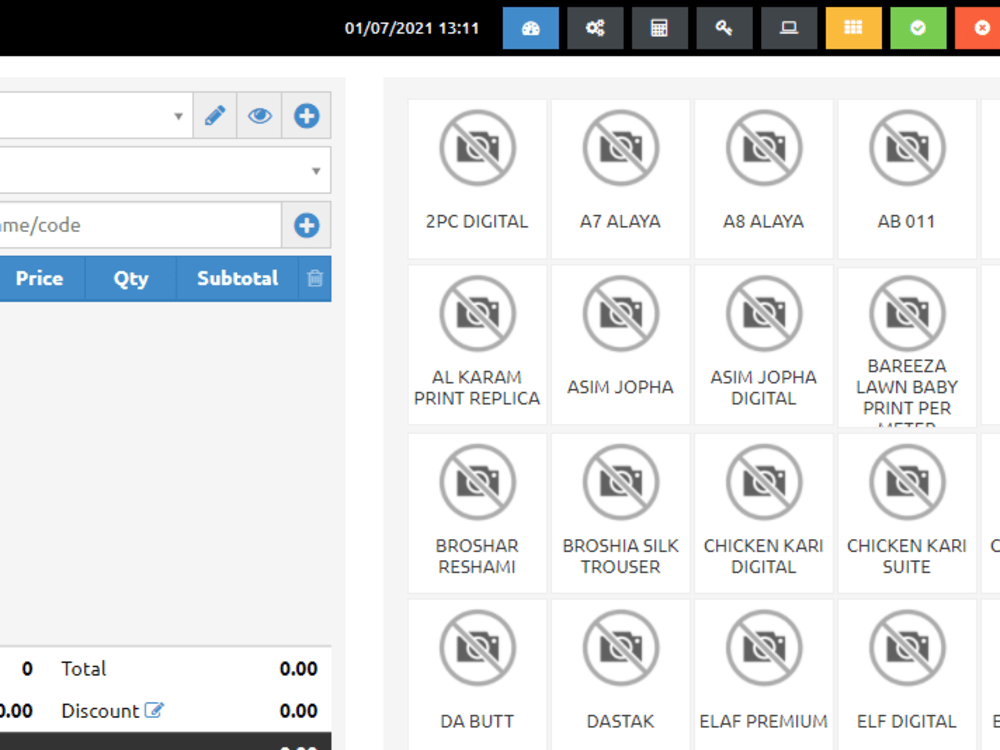Click the Qty column header

[131, 278]
